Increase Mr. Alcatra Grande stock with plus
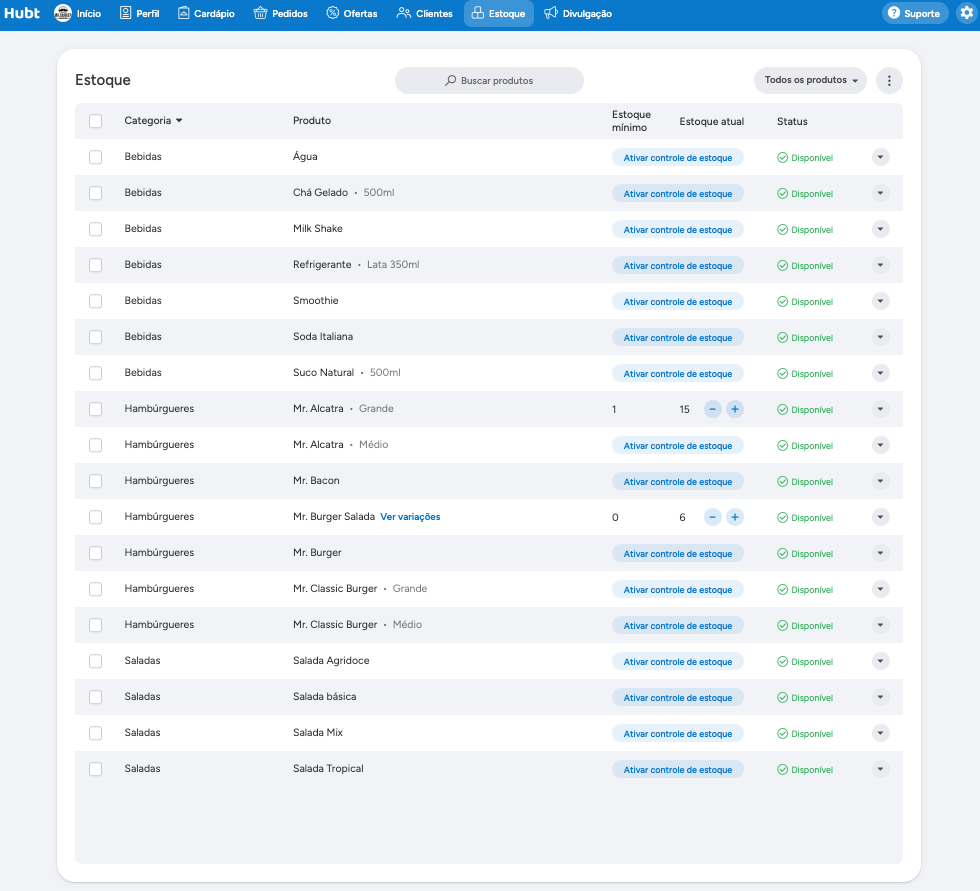The width and height of the screenshot is (980, 891). (735, 409)
